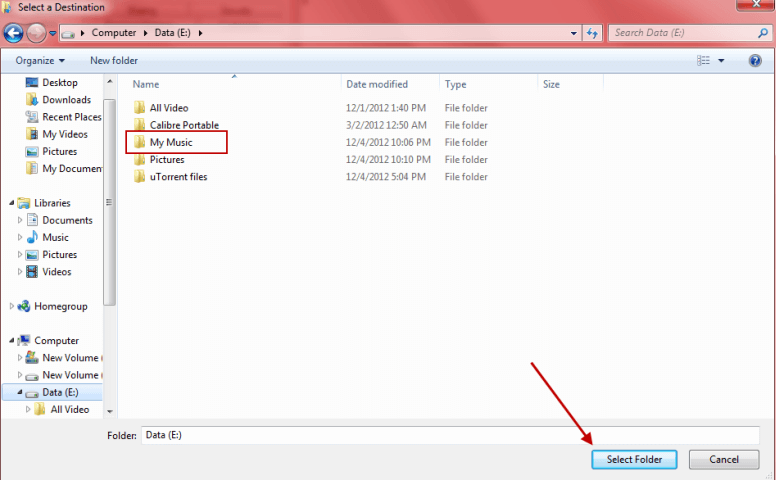Click the New folder button
The width and height of the screenshot is (776, 480).
[114, 60]
